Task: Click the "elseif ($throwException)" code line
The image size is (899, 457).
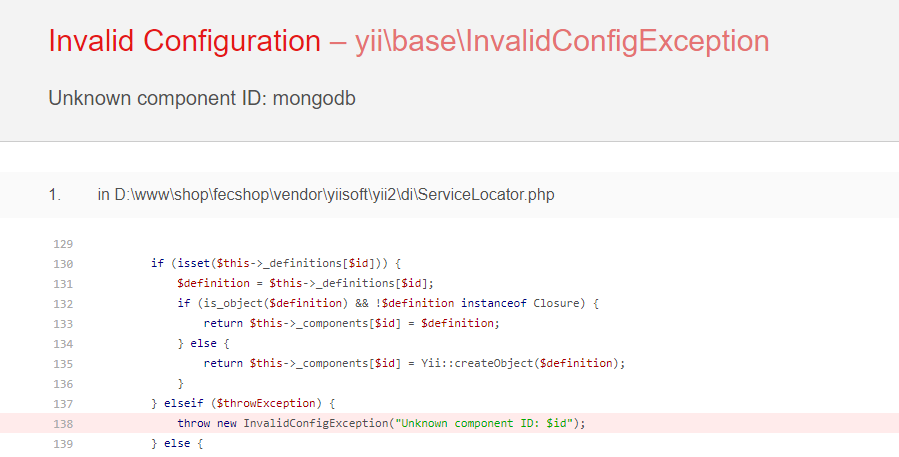Action: pyautogui.click(x=243, y=403)
